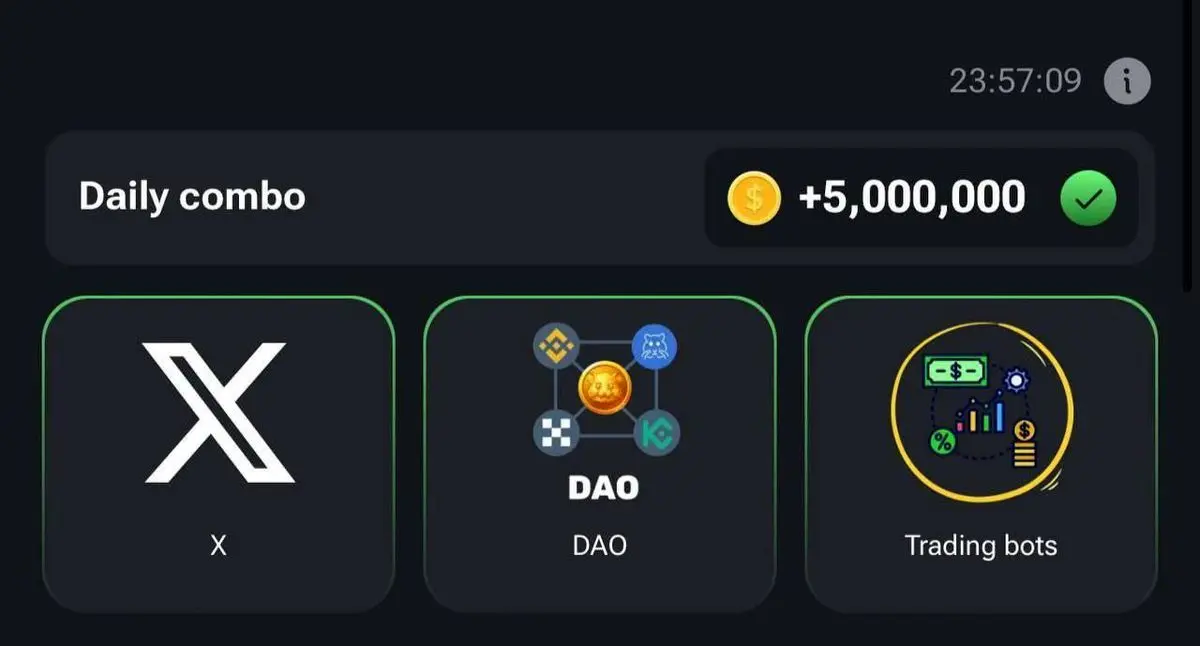Select the Trading bots label
The image size is (1200, 646).
(980, 546)
